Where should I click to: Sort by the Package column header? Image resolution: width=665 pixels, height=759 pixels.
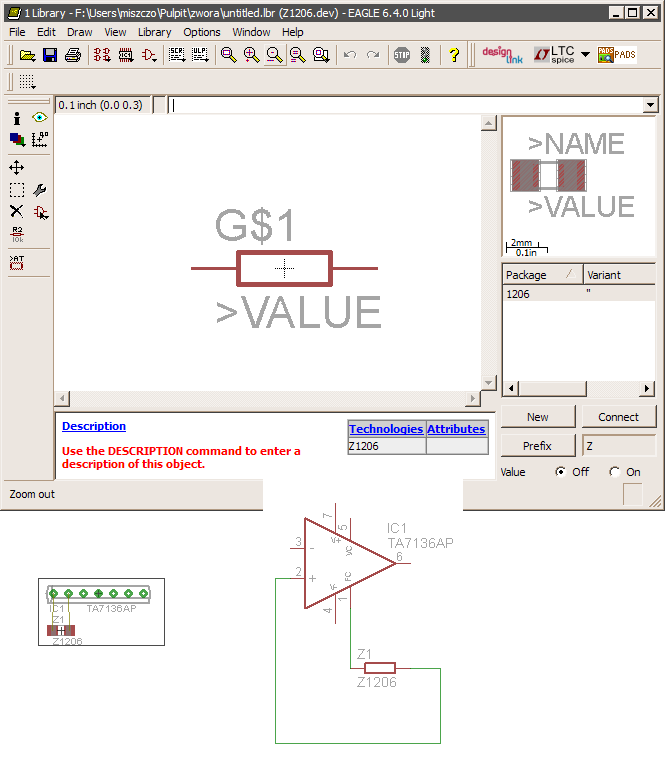(x=543, y=275)
